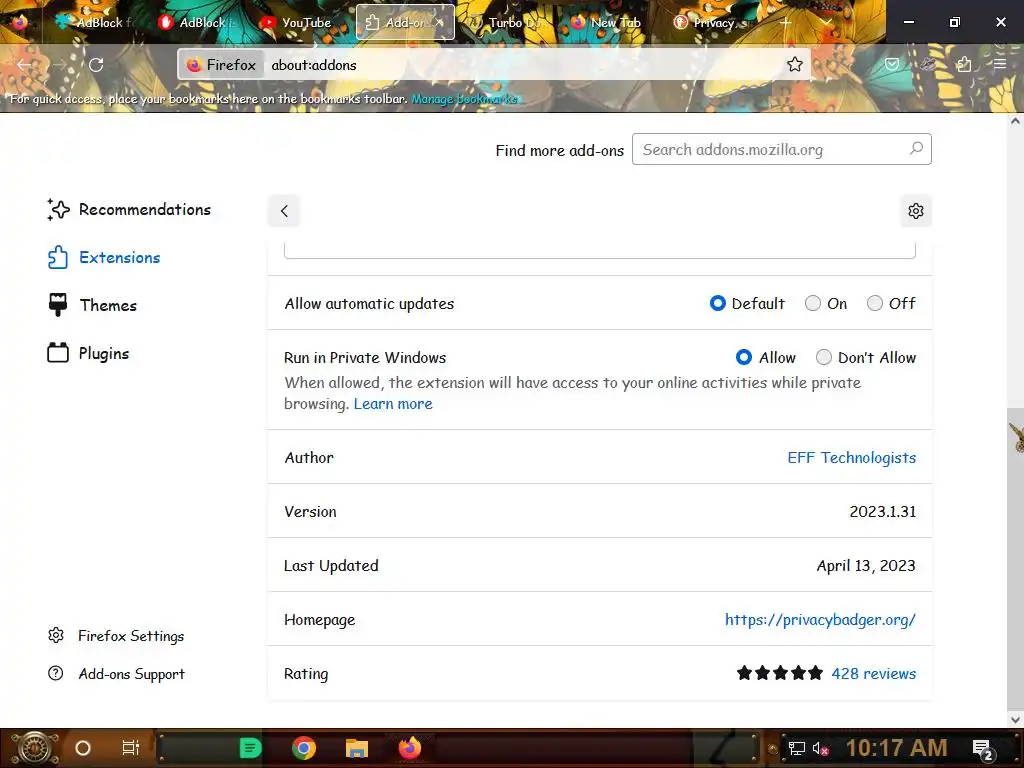Go back to the extensions list

[x=284, y=211]
